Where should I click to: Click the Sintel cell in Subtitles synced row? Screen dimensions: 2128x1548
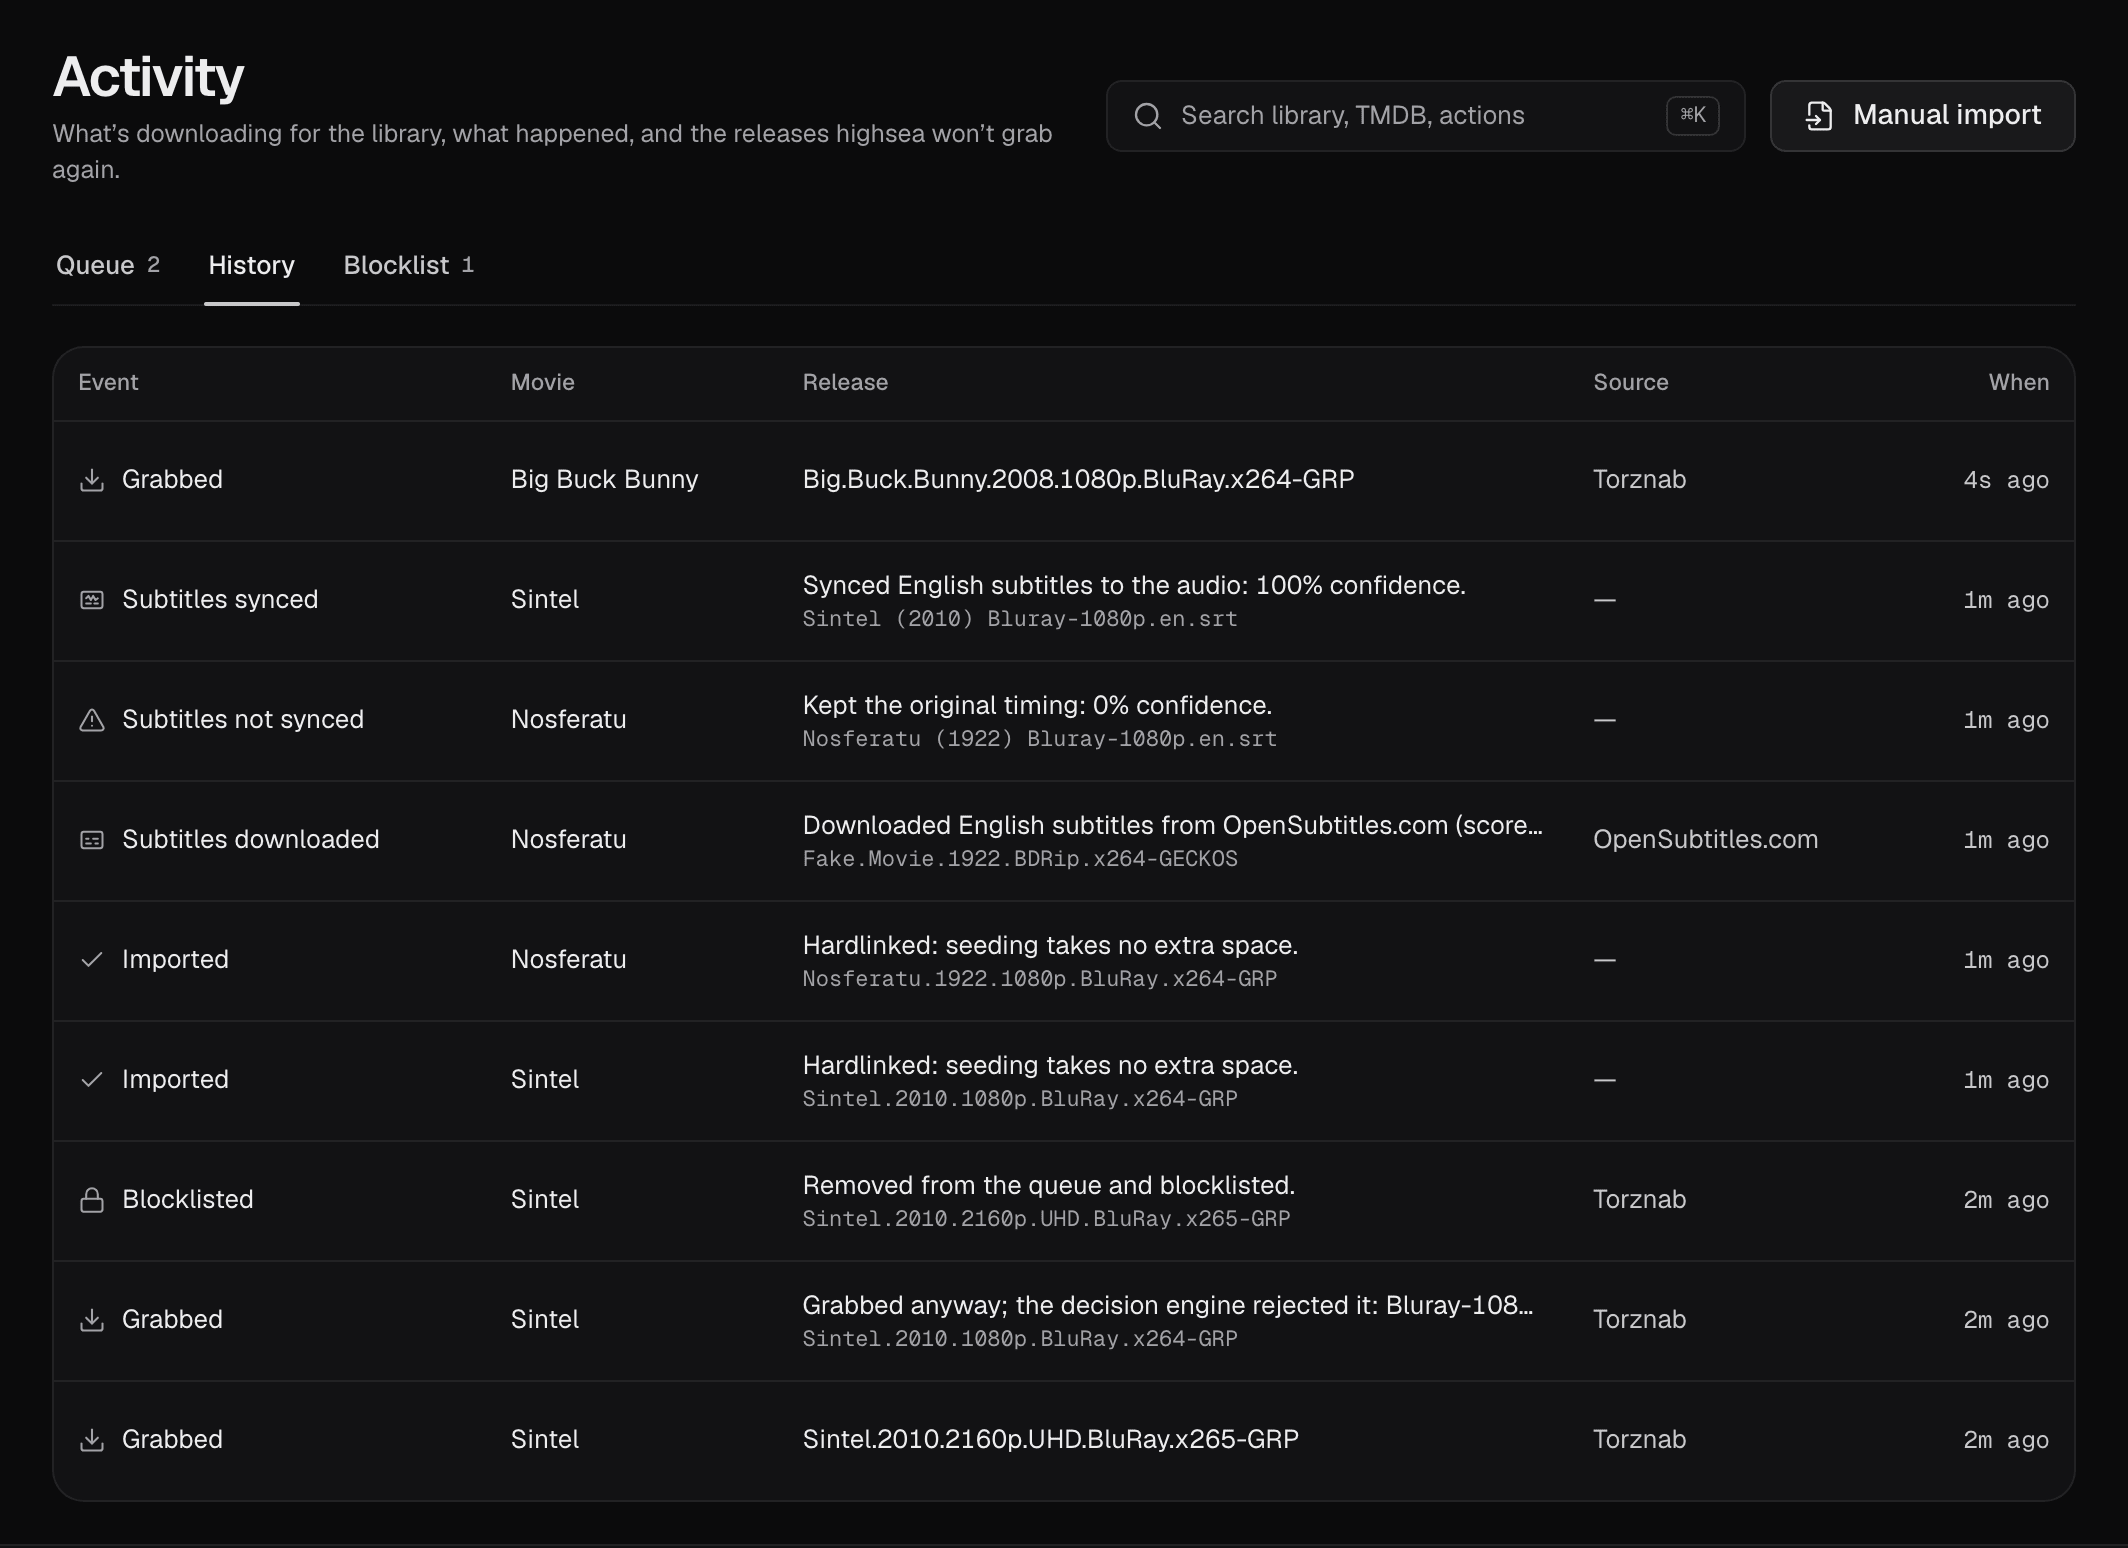click(545, 600)
